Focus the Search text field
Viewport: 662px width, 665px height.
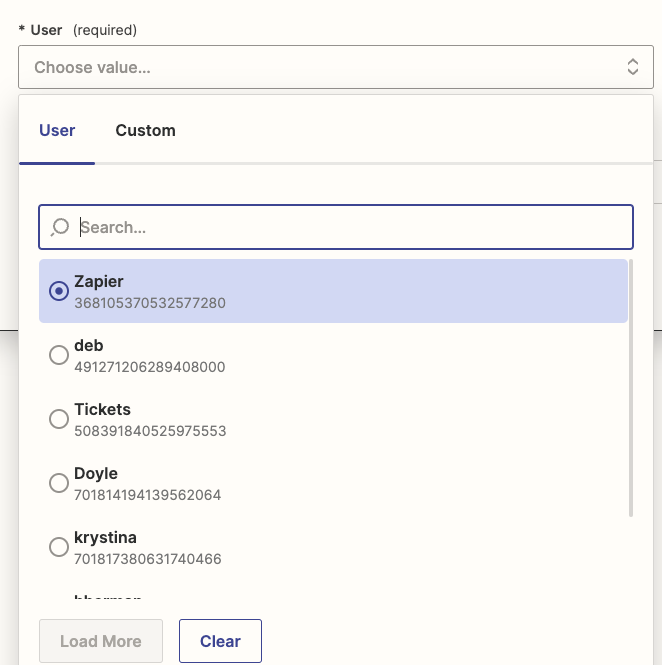tap(350, 227)
